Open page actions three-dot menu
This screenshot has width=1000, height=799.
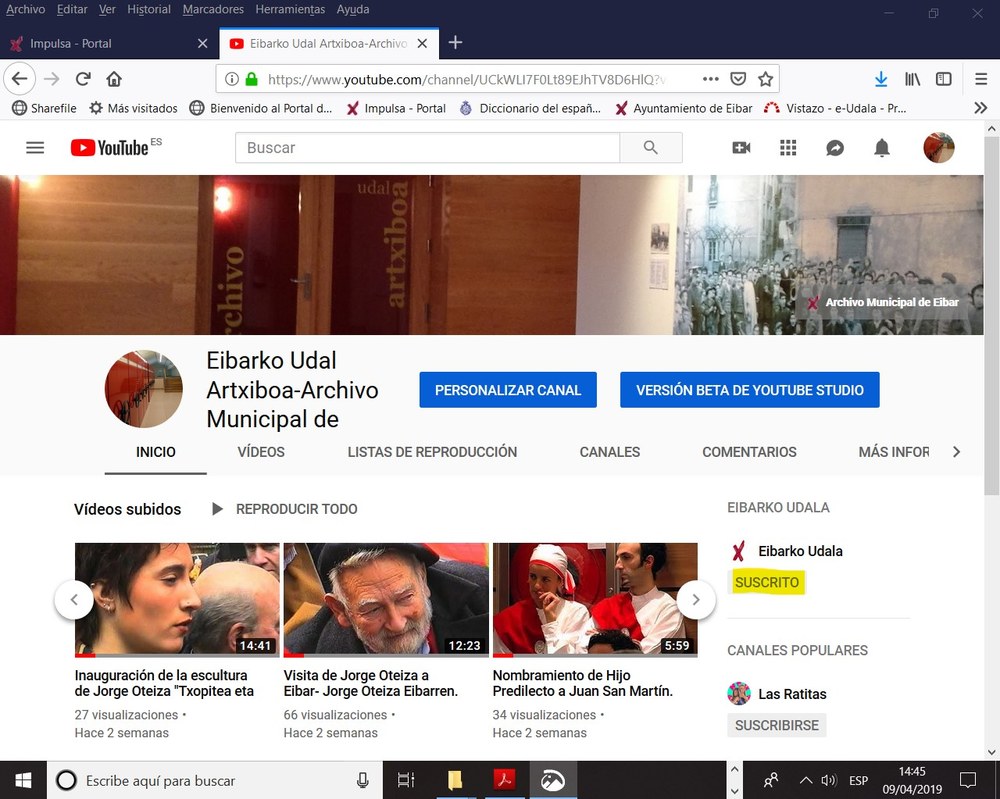[710, 79]
